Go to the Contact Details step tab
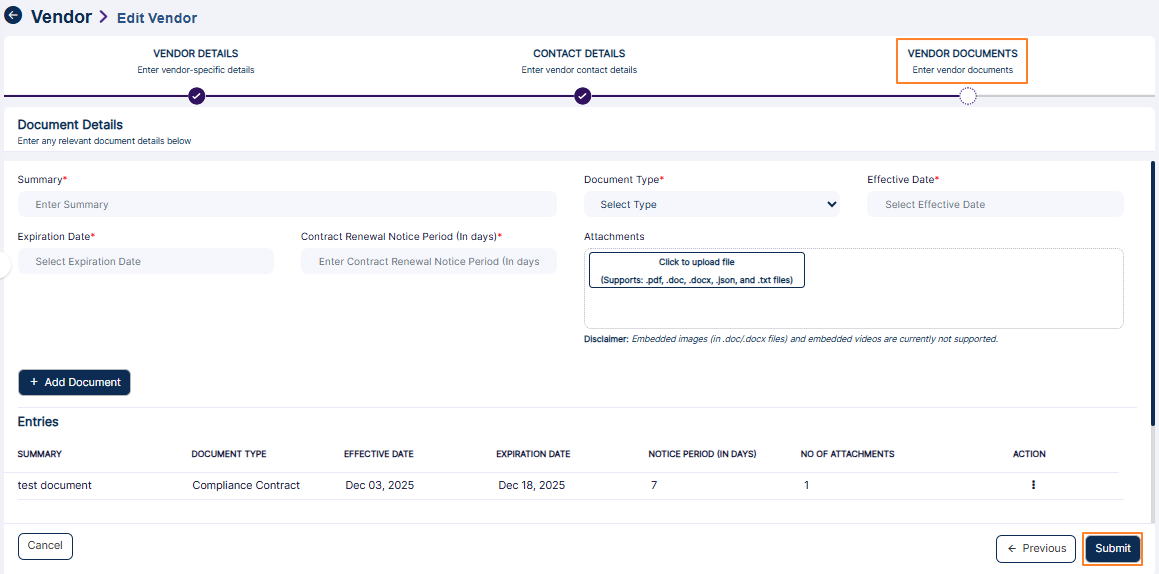Image resolution: width=1159 pixels, height=574 pixels. point(579,61)
